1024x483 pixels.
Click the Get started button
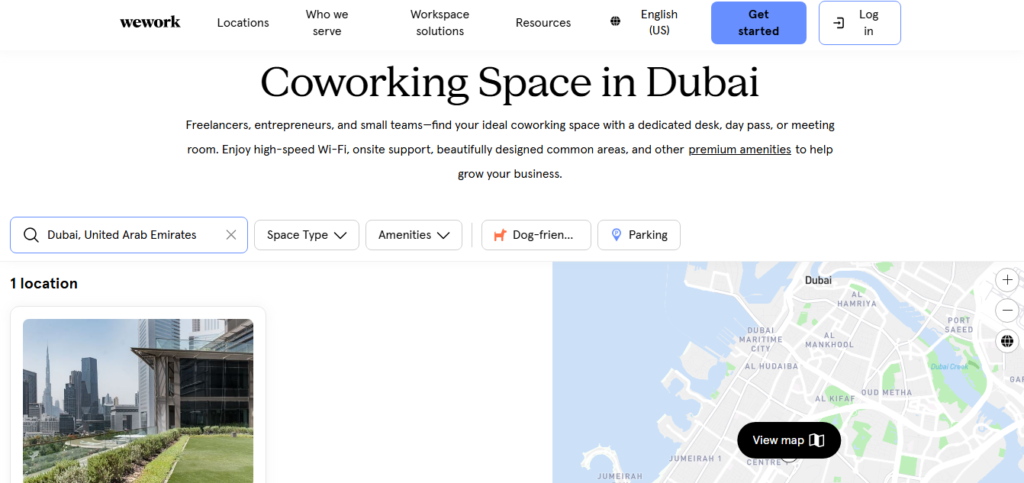759,23
